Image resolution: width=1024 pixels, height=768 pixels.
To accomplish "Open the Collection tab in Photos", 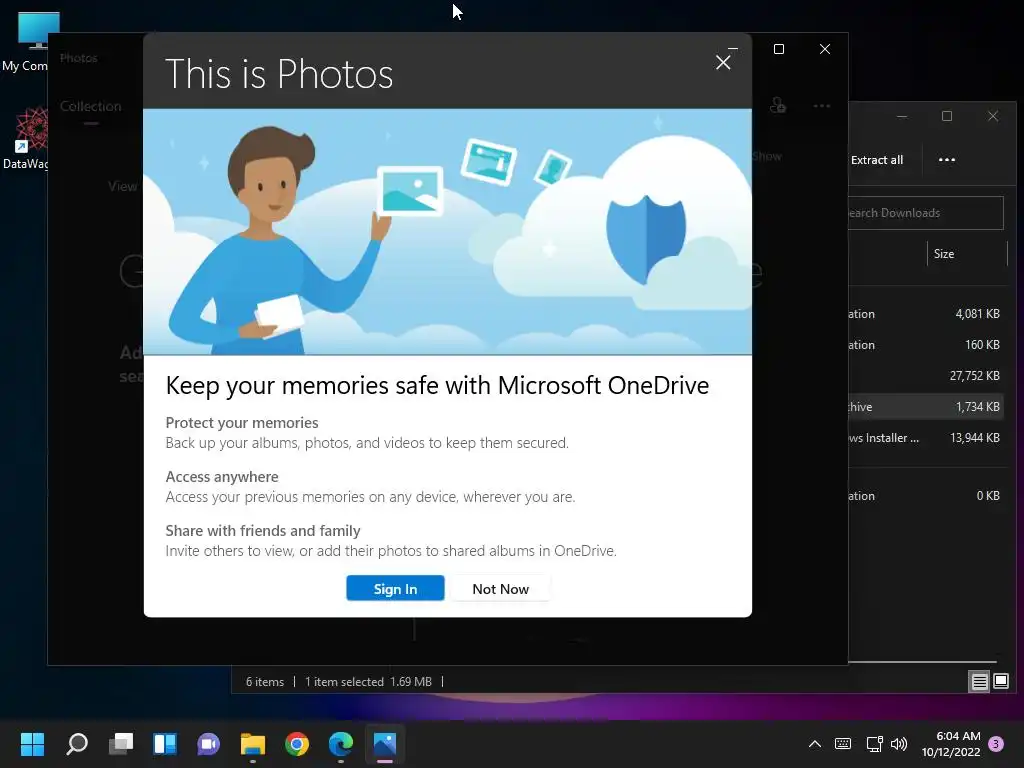I will (91, 106).
